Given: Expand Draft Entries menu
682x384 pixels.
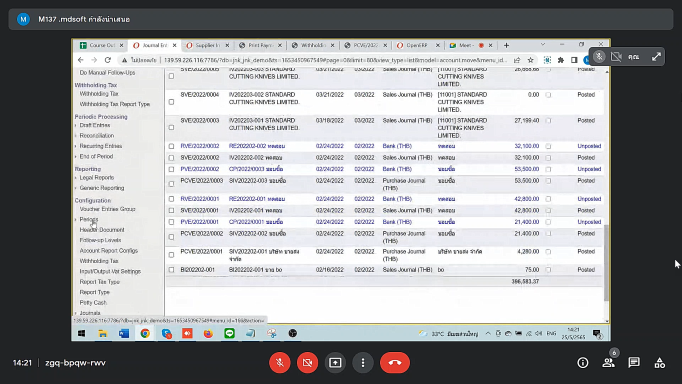Looking at the screenshot, I should coord(94,125).
